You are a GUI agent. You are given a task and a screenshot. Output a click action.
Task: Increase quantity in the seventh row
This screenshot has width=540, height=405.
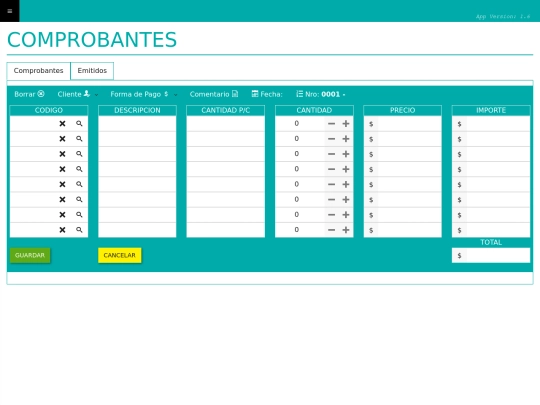(346, 215)
